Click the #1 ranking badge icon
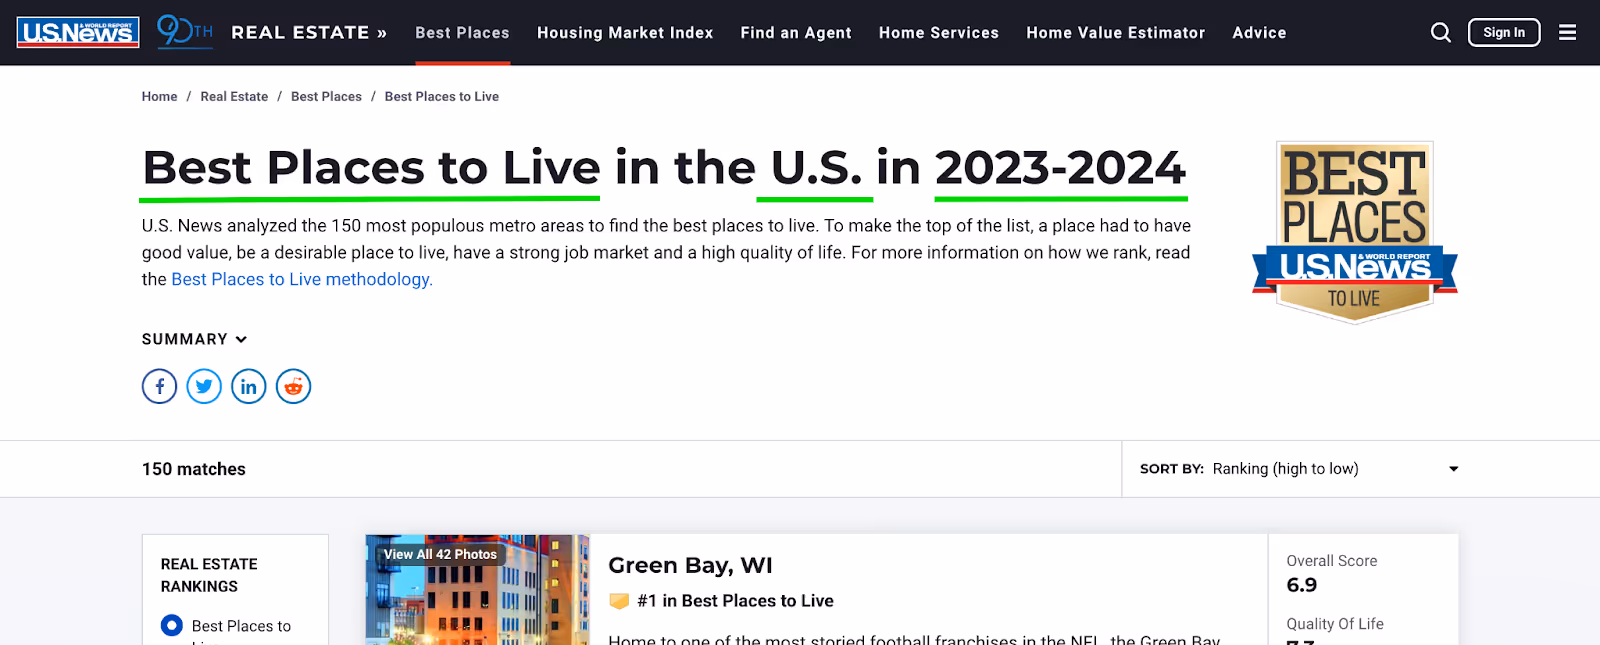Screen dimensions: 1600x645 pos(619,601)
